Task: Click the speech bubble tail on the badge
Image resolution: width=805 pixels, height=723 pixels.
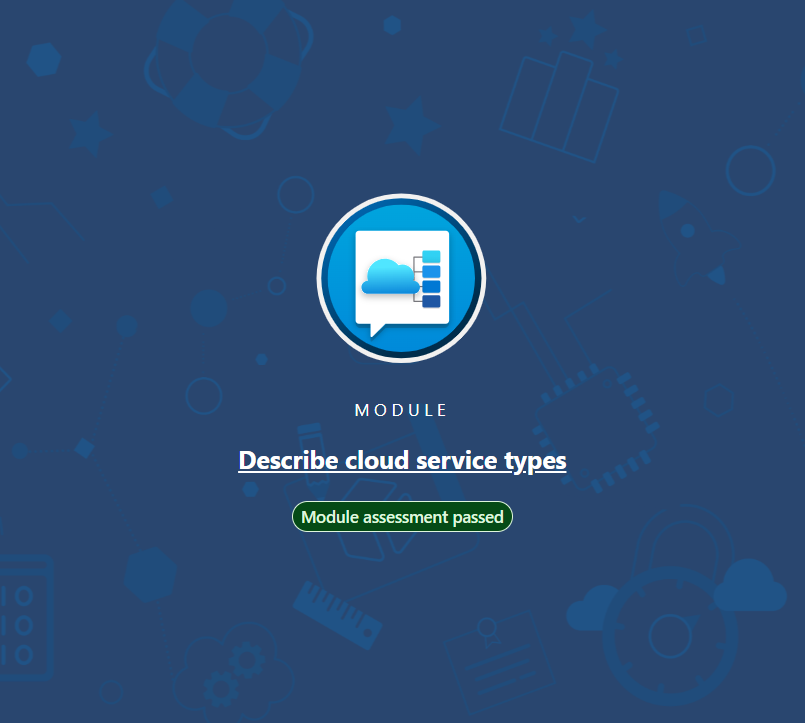Action: coord(377,328)
